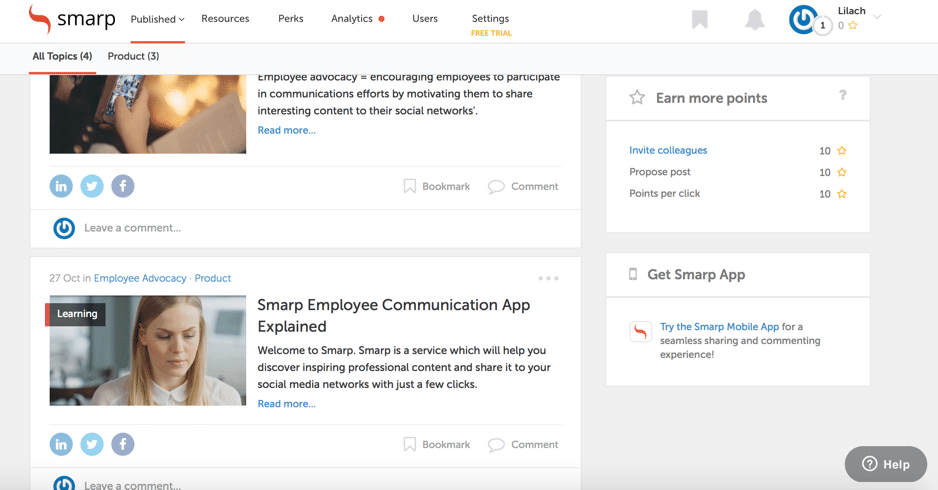Screen dimensions: 938x490
Task: Click Lilach's profile avatar
Action: [802, 19]
